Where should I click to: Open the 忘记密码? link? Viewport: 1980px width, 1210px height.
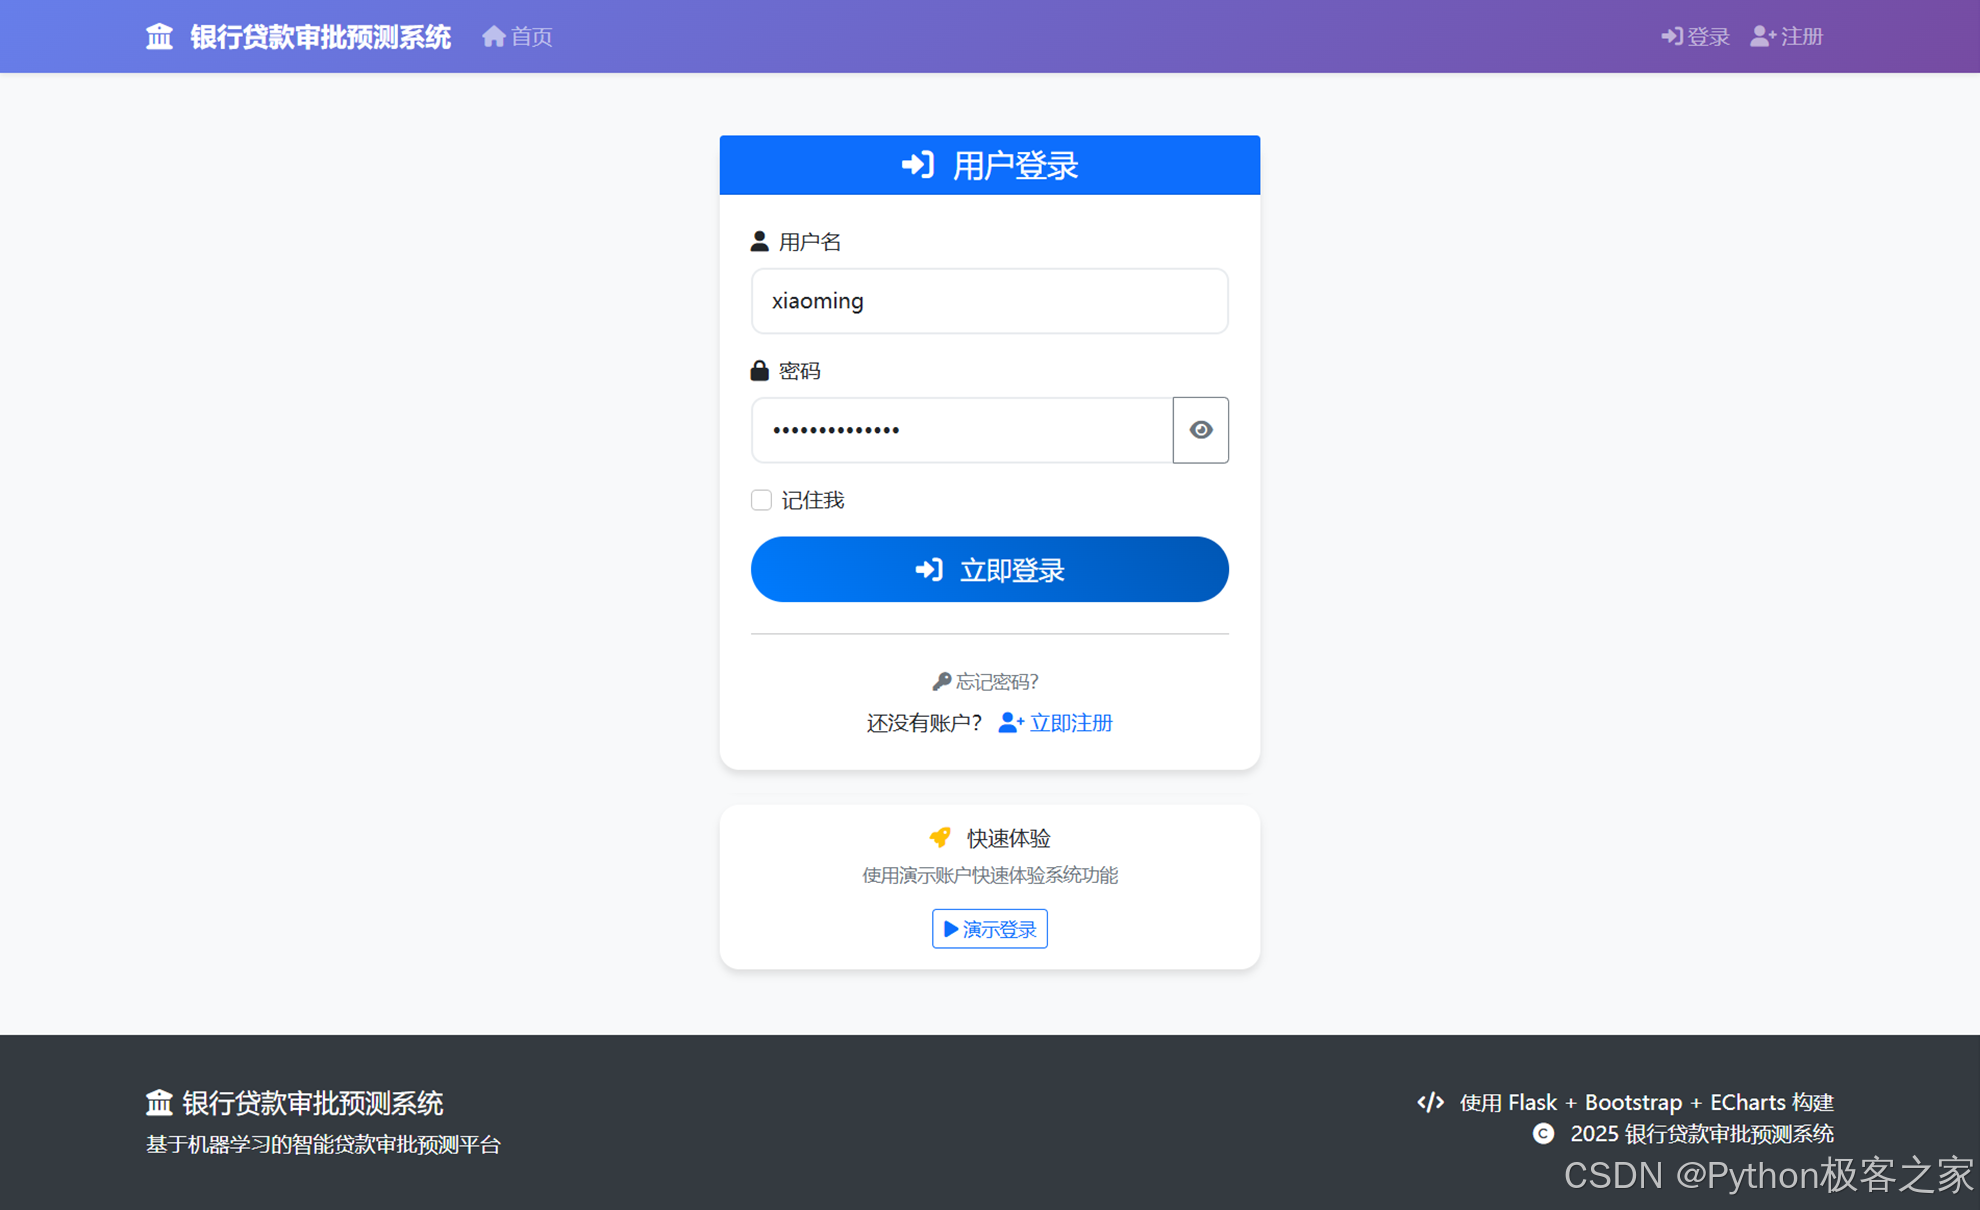996,682
